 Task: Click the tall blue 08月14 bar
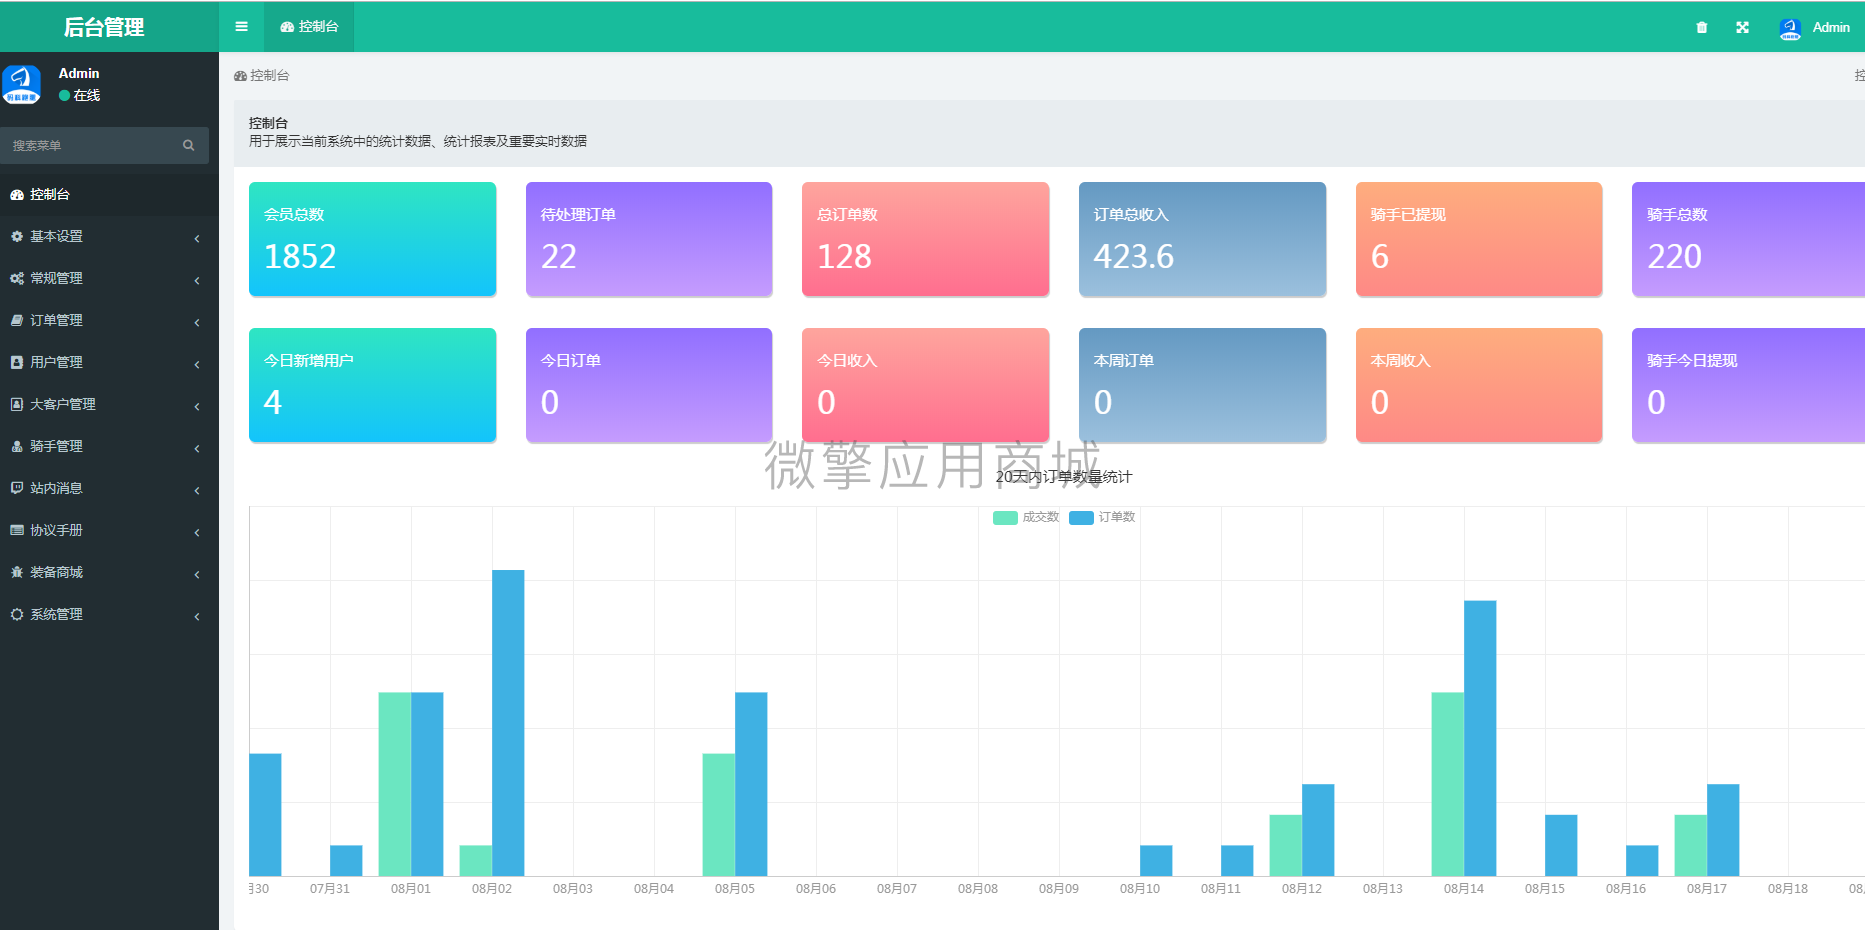coord(1480,738)
